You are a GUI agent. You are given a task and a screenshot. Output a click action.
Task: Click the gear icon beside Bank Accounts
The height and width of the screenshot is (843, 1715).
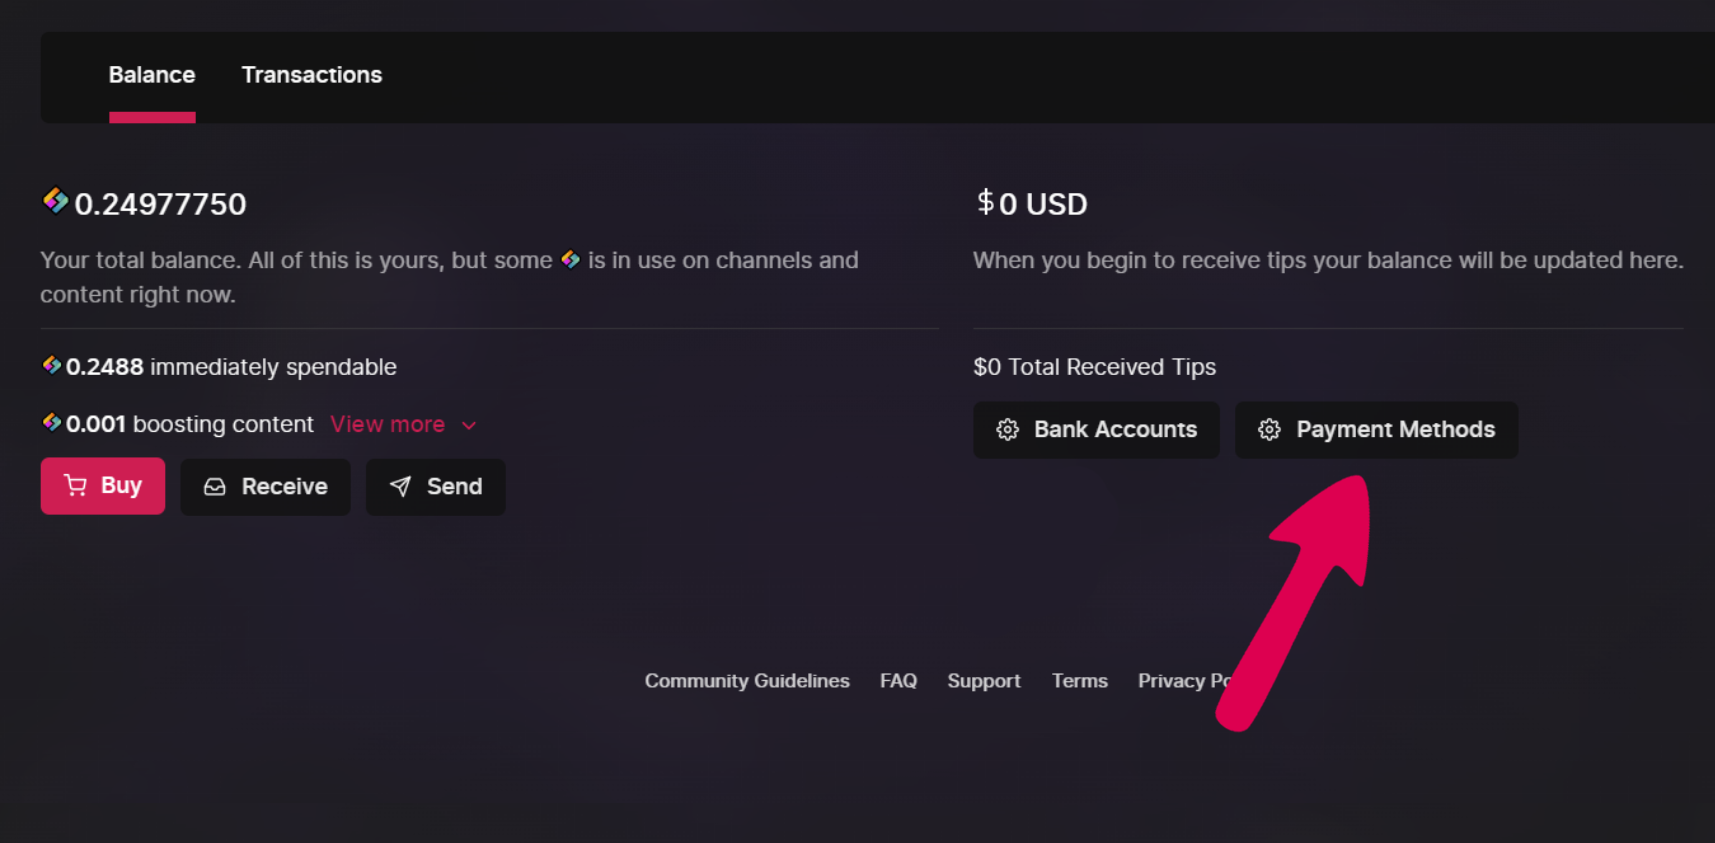tap(1008, 430)
